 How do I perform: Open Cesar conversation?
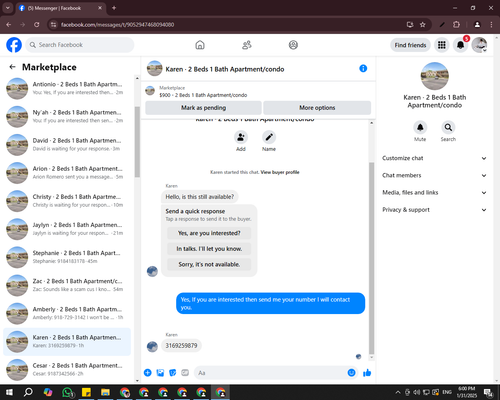[67, 370]
